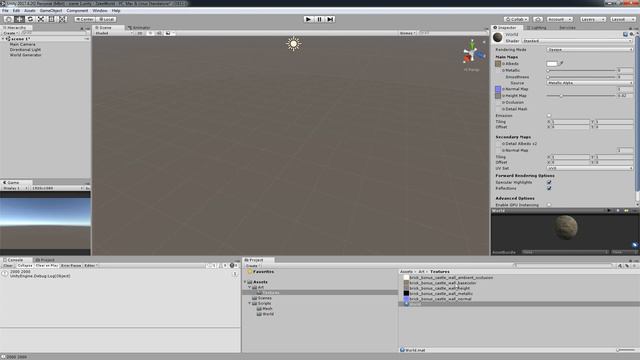Select the Scale tool in toolbar

point(41,19)
